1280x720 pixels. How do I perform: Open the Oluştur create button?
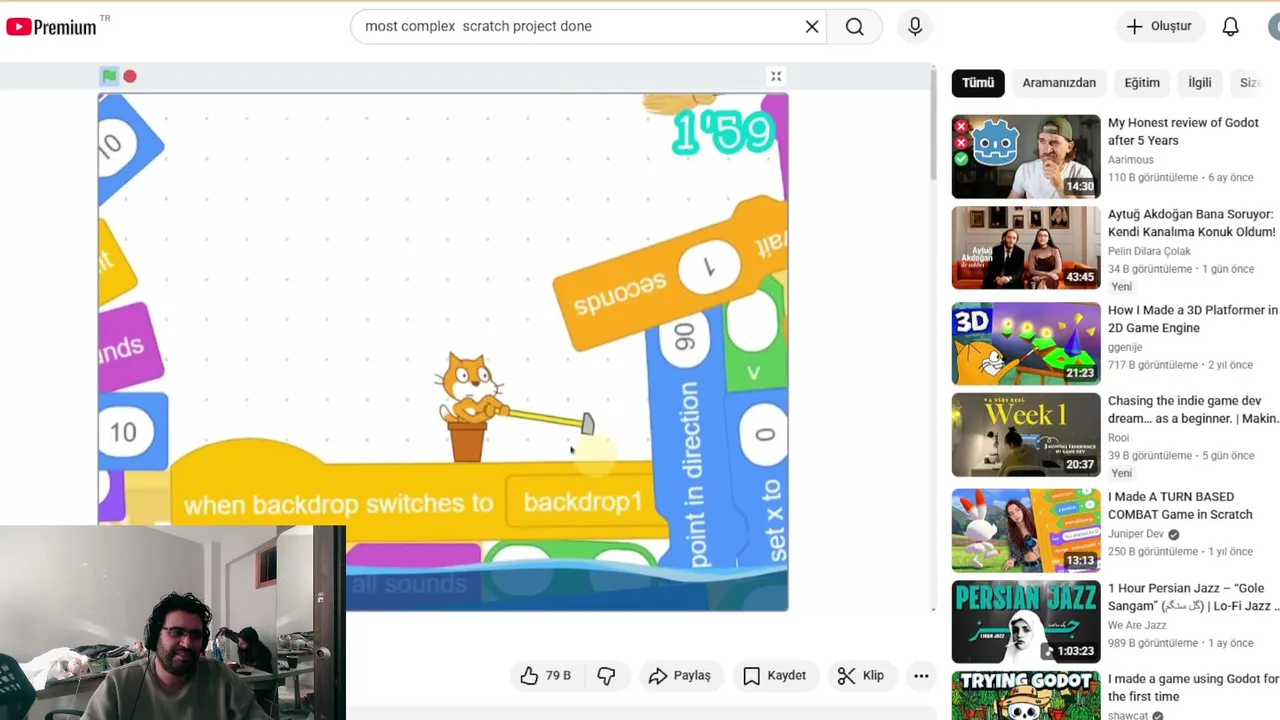tap(1159, 27)
